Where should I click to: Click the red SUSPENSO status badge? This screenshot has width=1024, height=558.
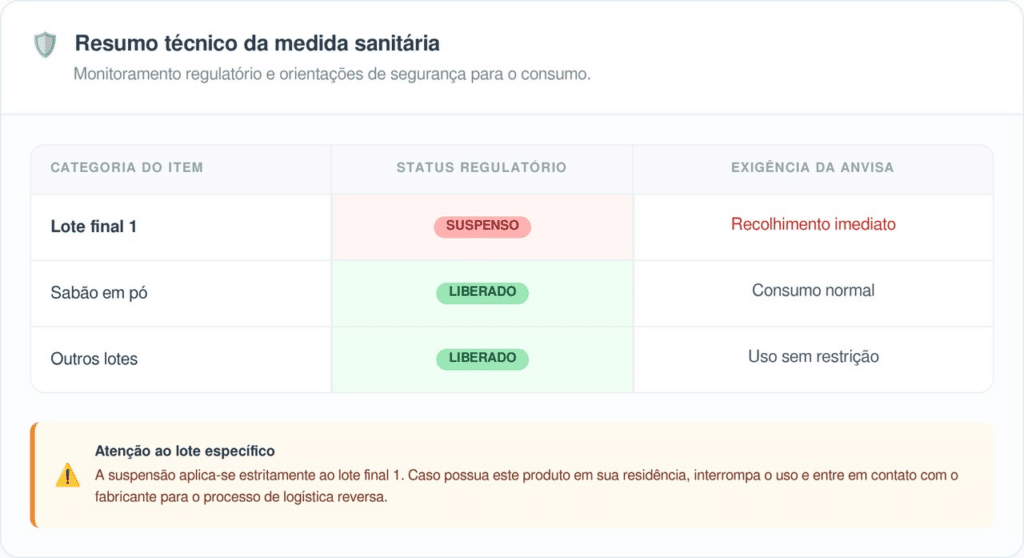click(x=482, y=226)
